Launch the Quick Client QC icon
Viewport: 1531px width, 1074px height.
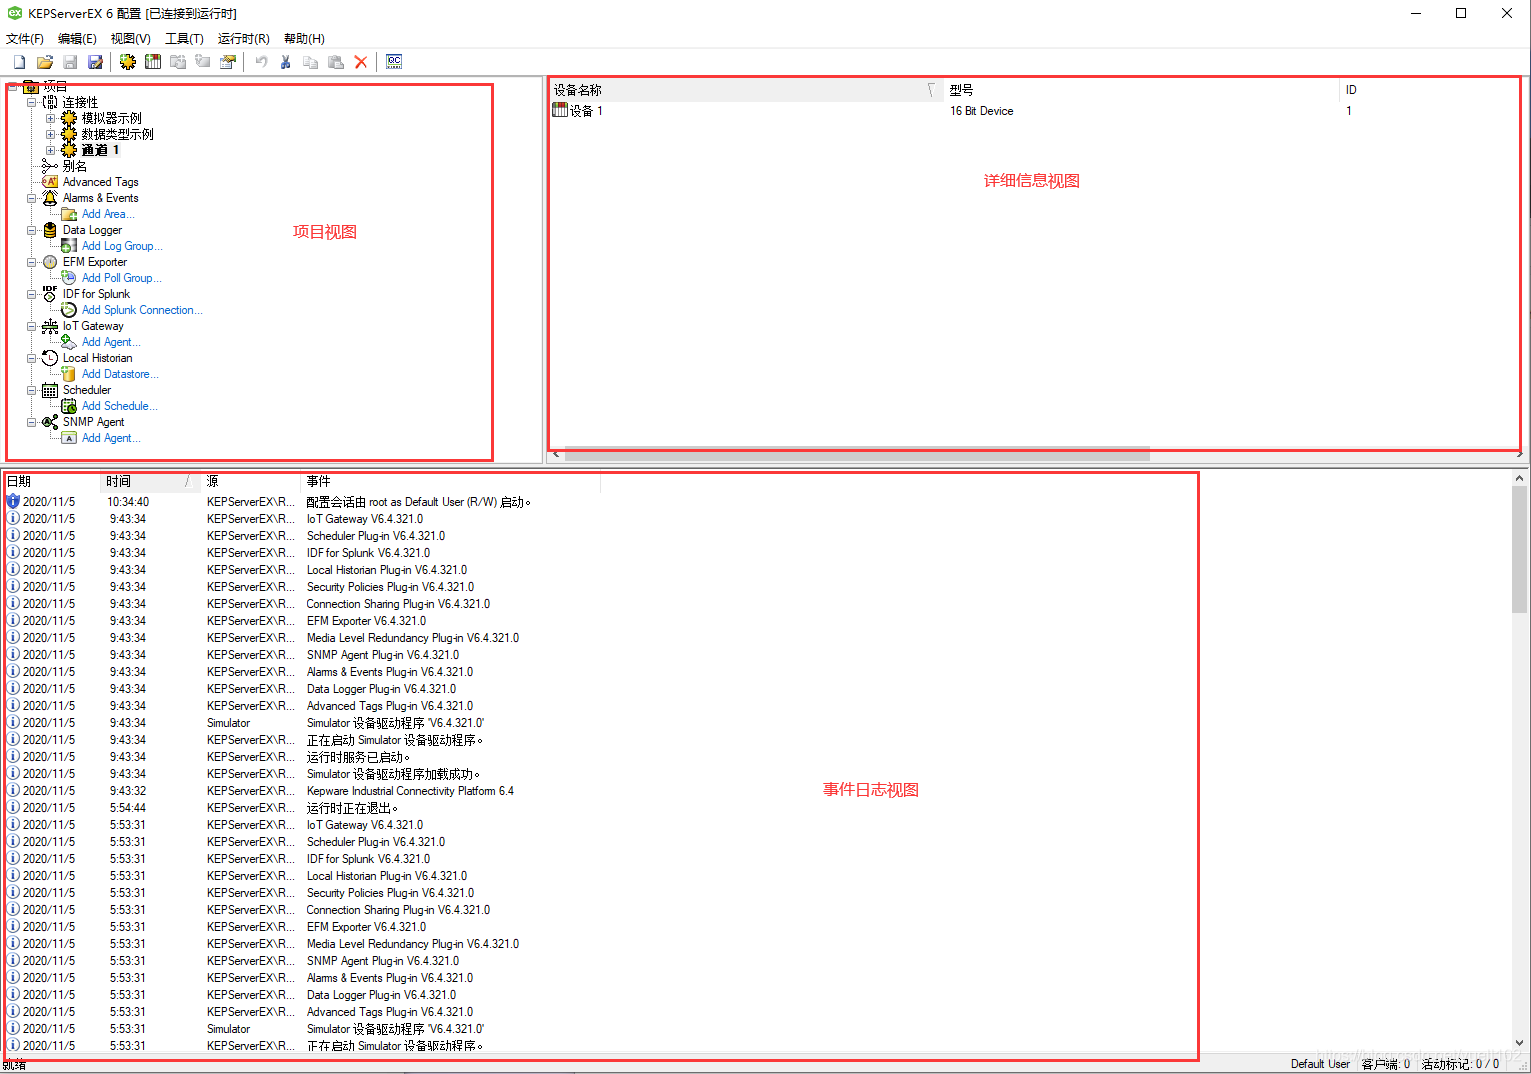tap(394, 62)
